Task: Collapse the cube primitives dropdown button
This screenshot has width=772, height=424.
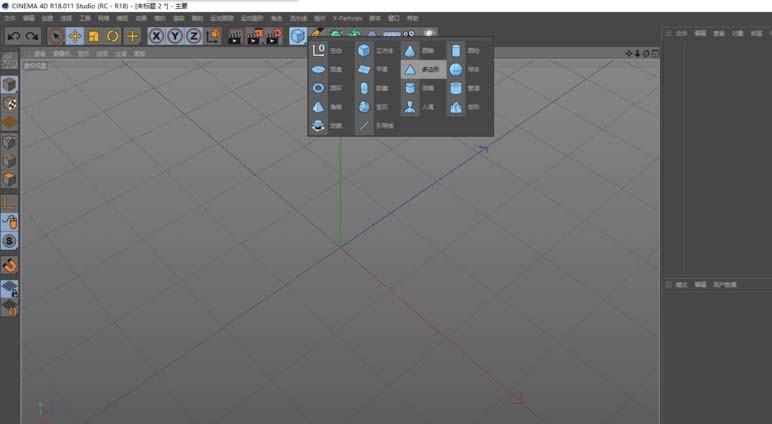Action: tap(297, 36)
